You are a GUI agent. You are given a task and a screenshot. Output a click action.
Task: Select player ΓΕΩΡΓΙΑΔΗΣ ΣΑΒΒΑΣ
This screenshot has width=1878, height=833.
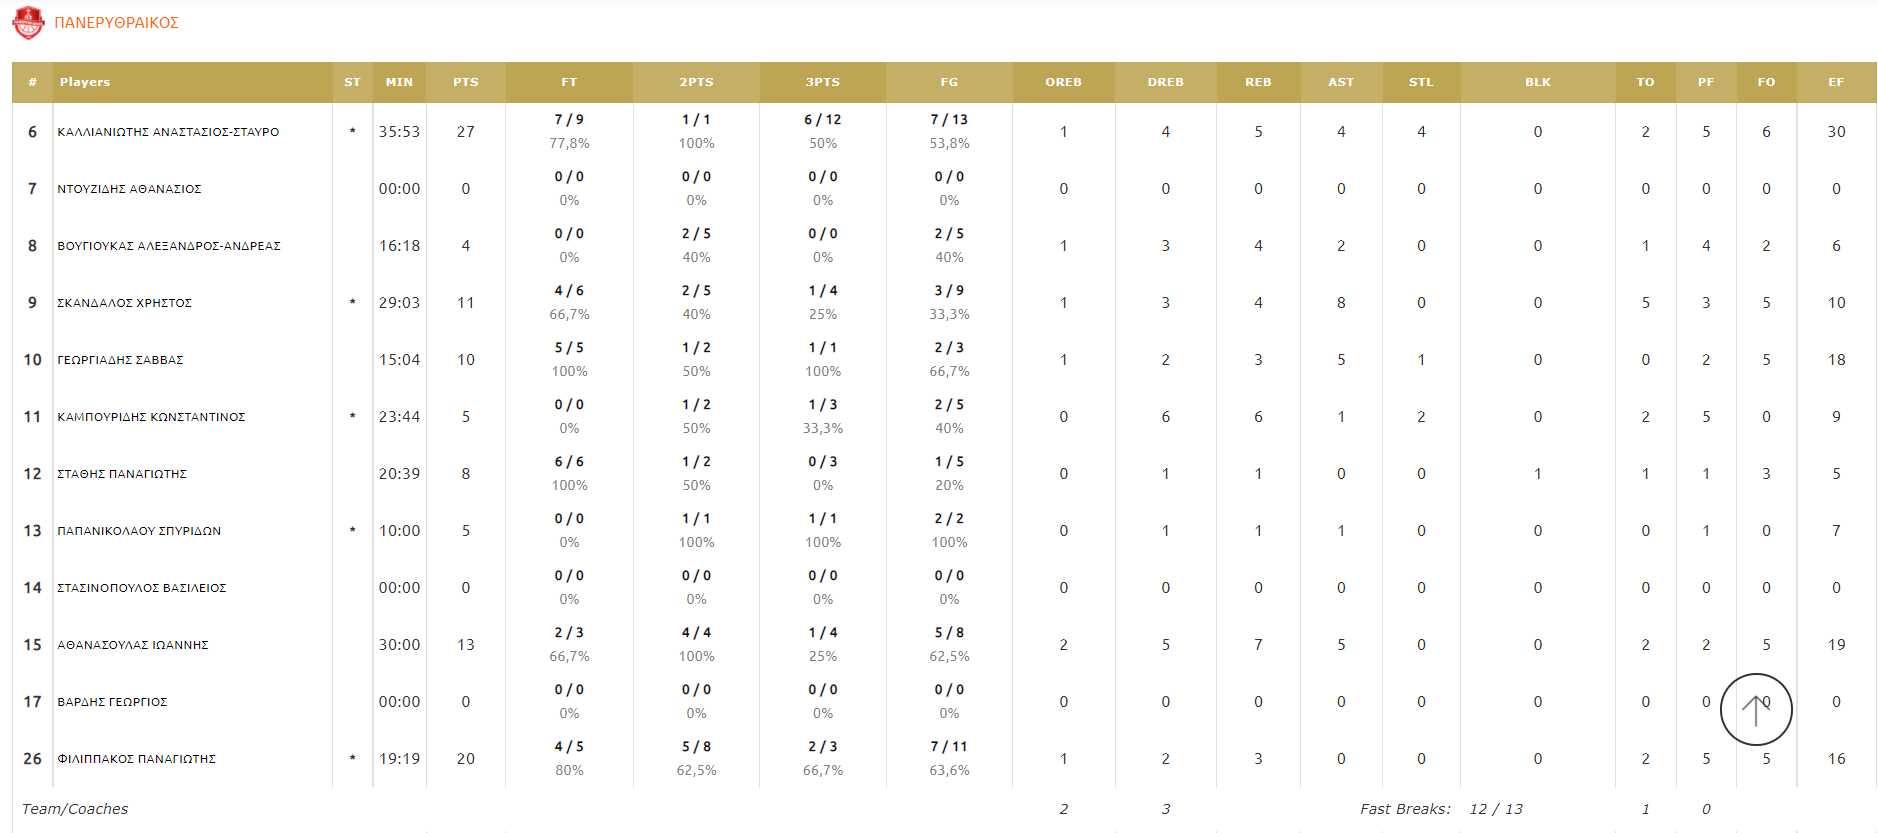[120, 360]
